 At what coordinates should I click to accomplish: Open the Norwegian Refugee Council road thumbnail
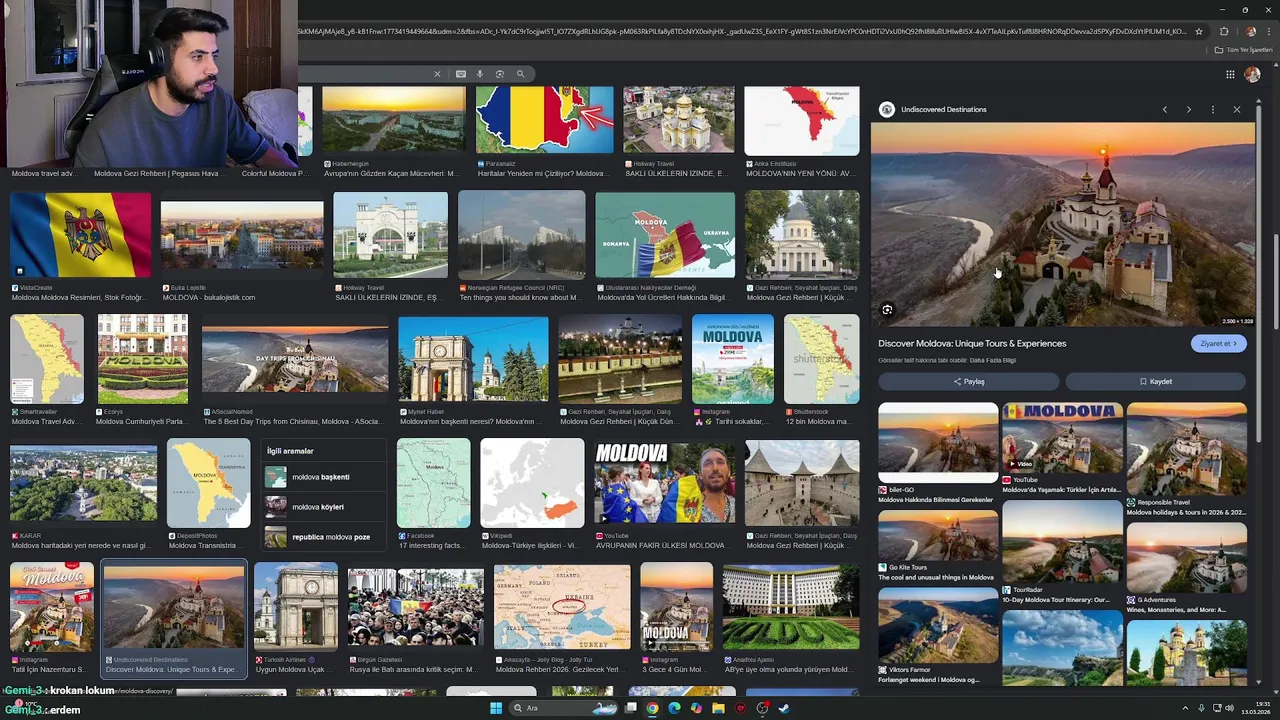coord(521,235)
